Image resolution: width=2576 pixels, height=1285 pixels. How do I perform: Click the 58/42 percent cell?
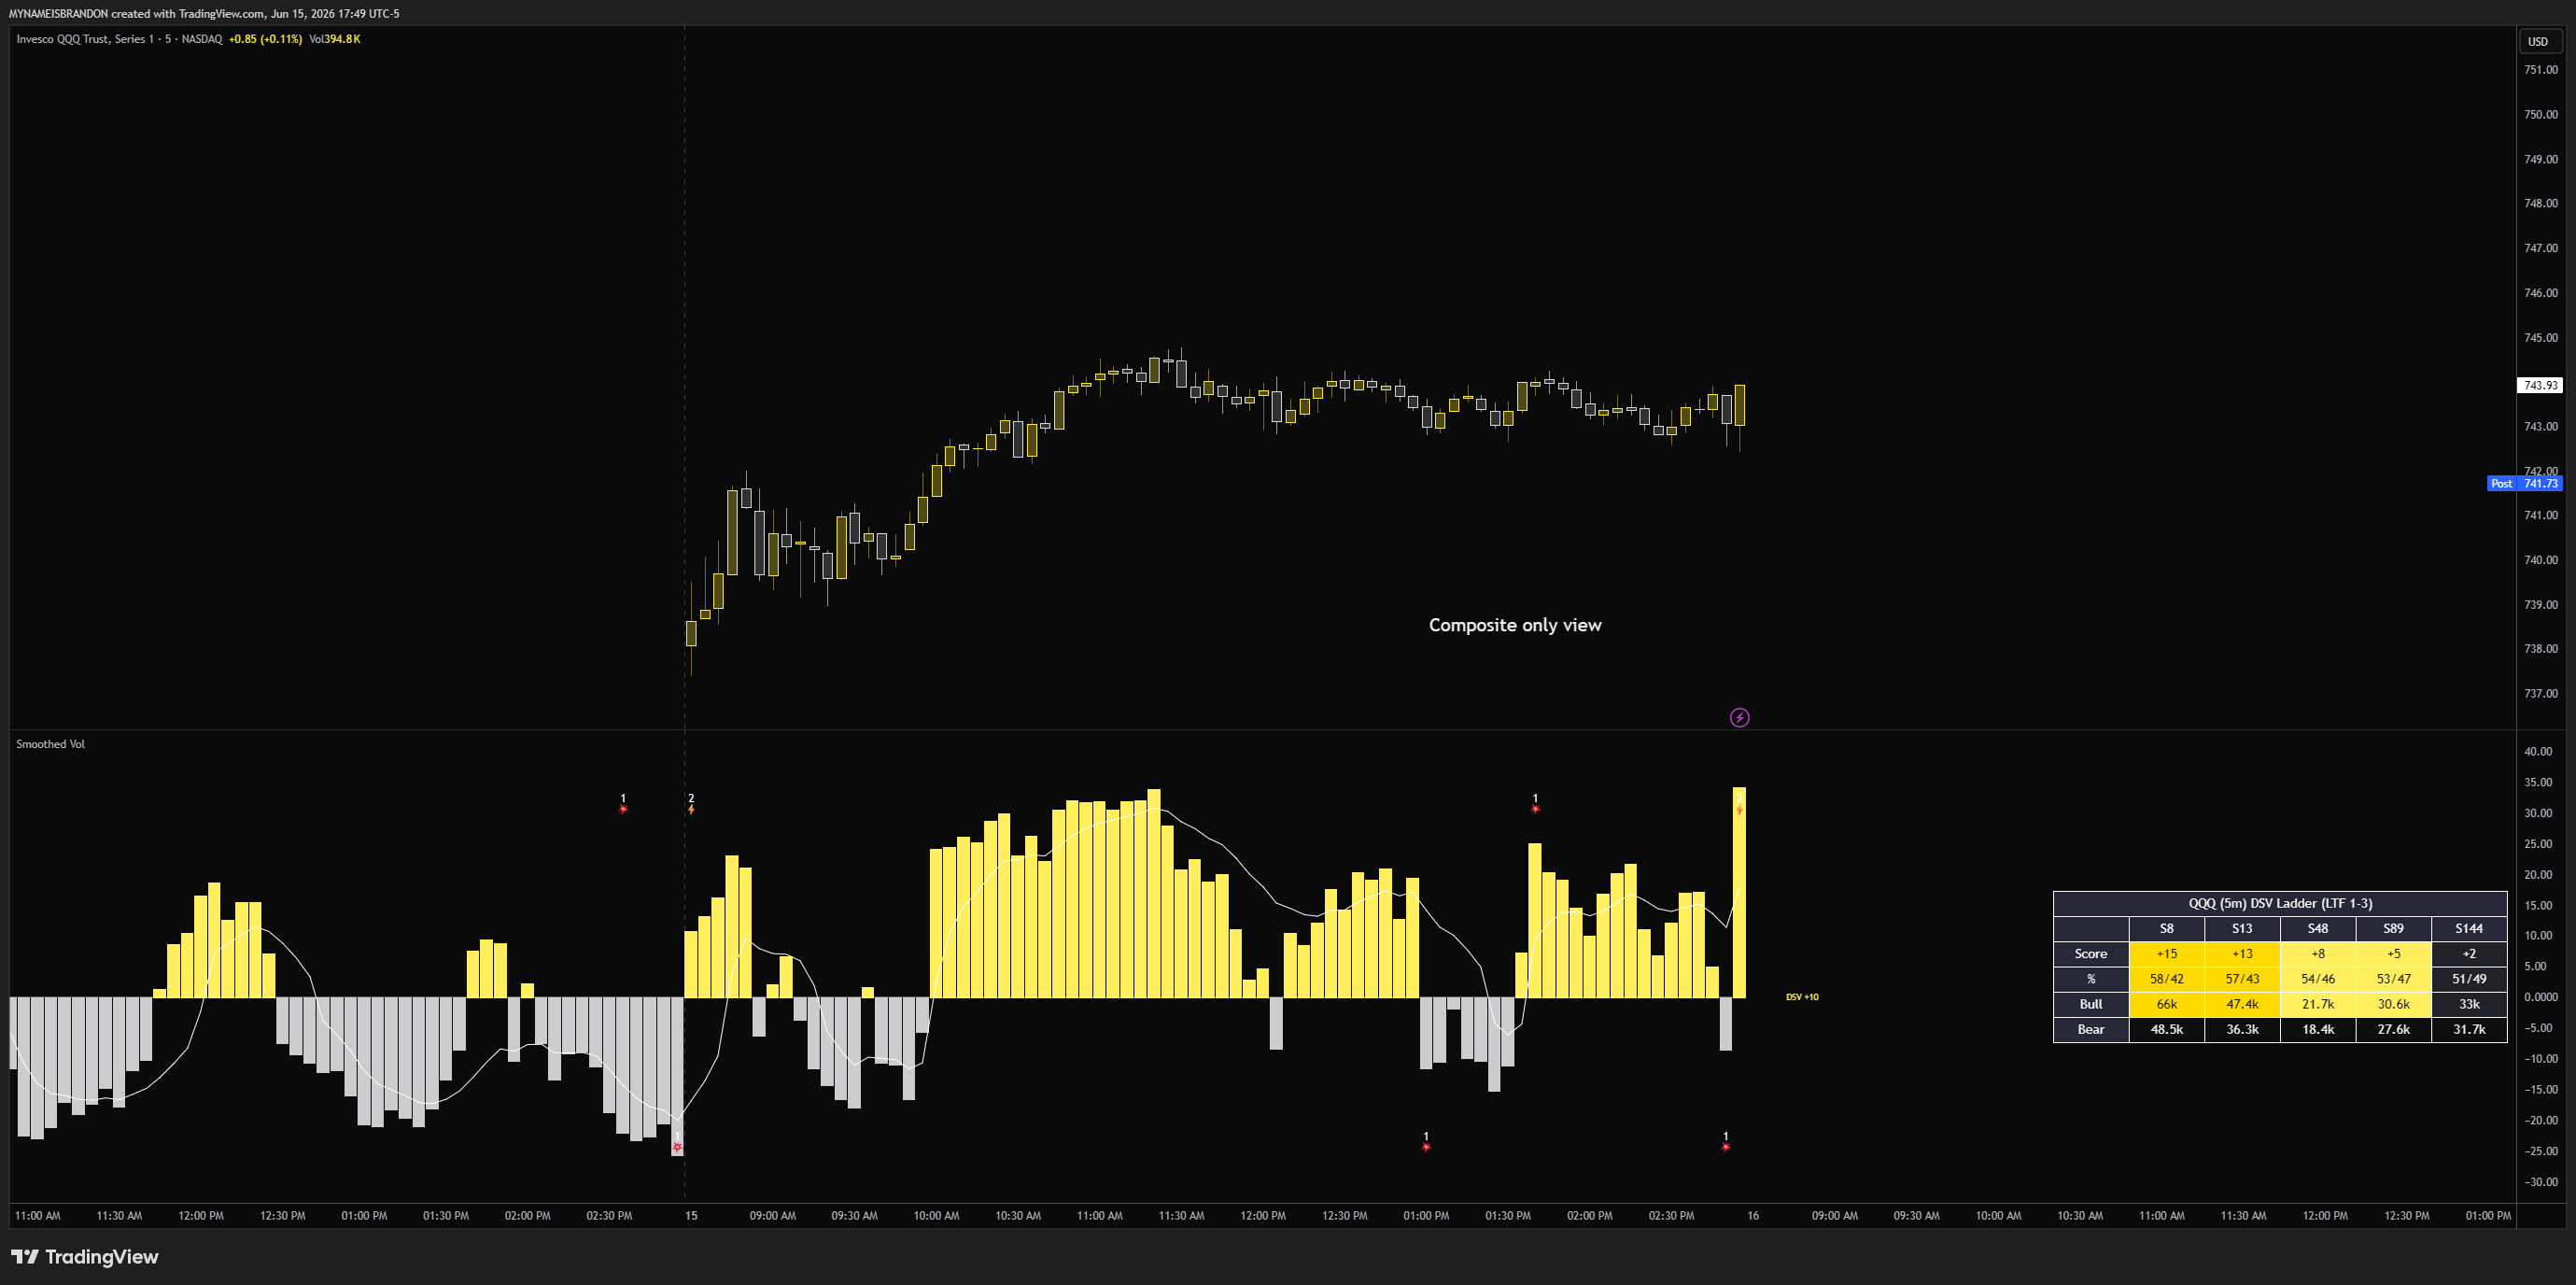(x=2166, y=979)
